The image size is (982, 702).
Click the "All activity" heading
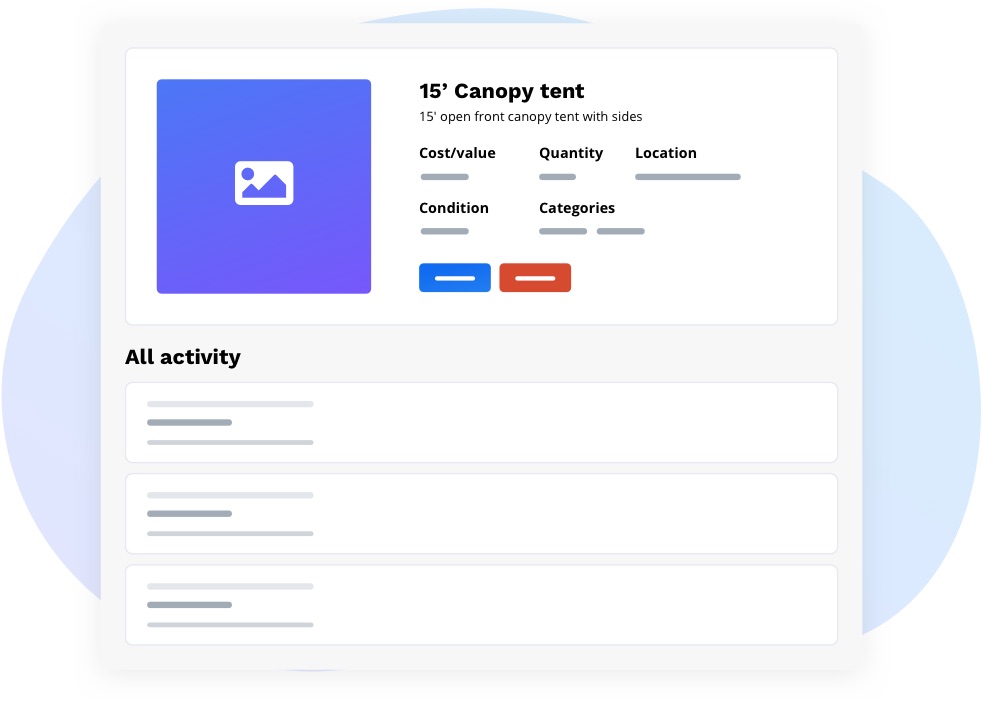[x=183, y=357]
